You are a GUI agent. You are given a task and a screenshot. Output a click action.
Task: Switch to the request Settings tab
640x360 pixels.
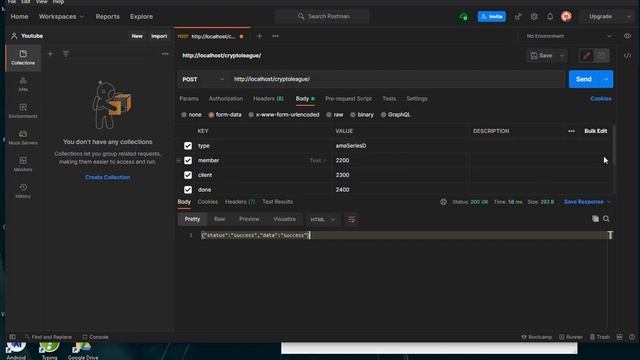(x=417, y=99)
